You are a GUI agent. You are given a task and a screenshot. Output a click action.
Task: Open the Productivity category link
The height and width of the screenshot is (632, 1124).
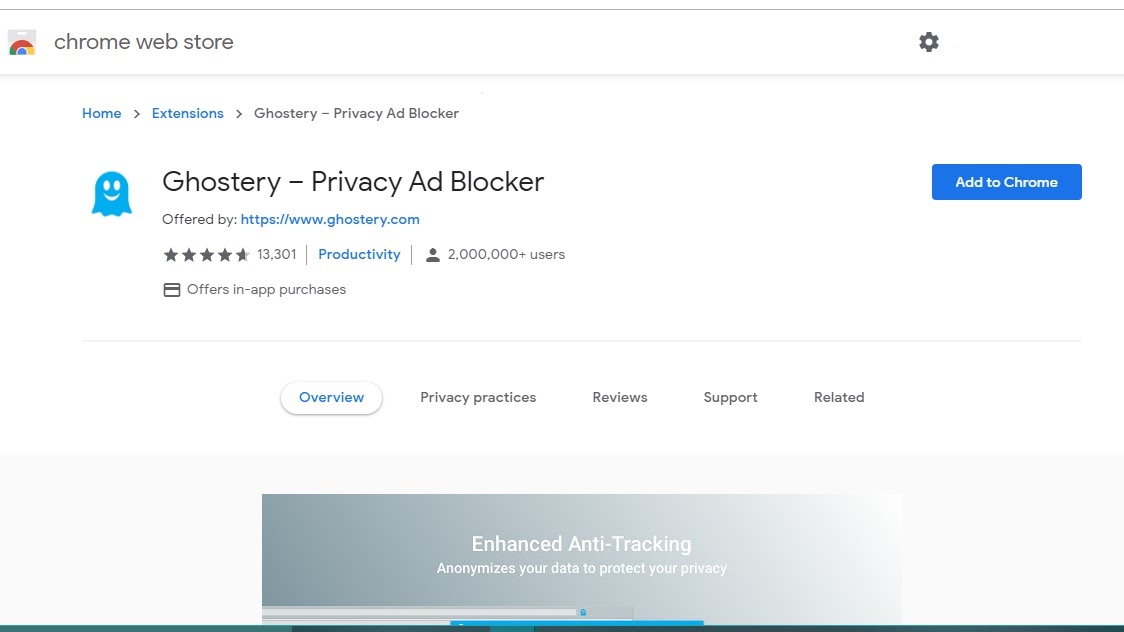[x=359, y=254]
